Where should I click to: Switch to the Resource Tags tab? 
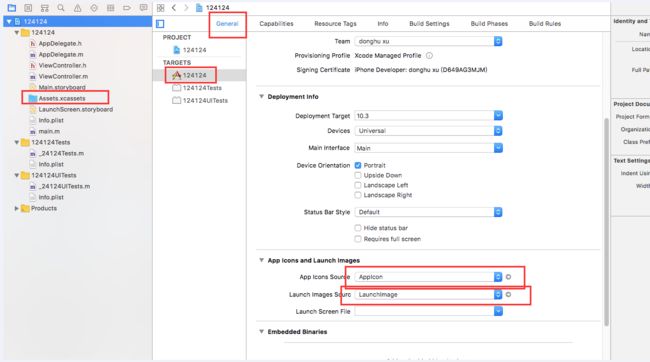[335, 24]
